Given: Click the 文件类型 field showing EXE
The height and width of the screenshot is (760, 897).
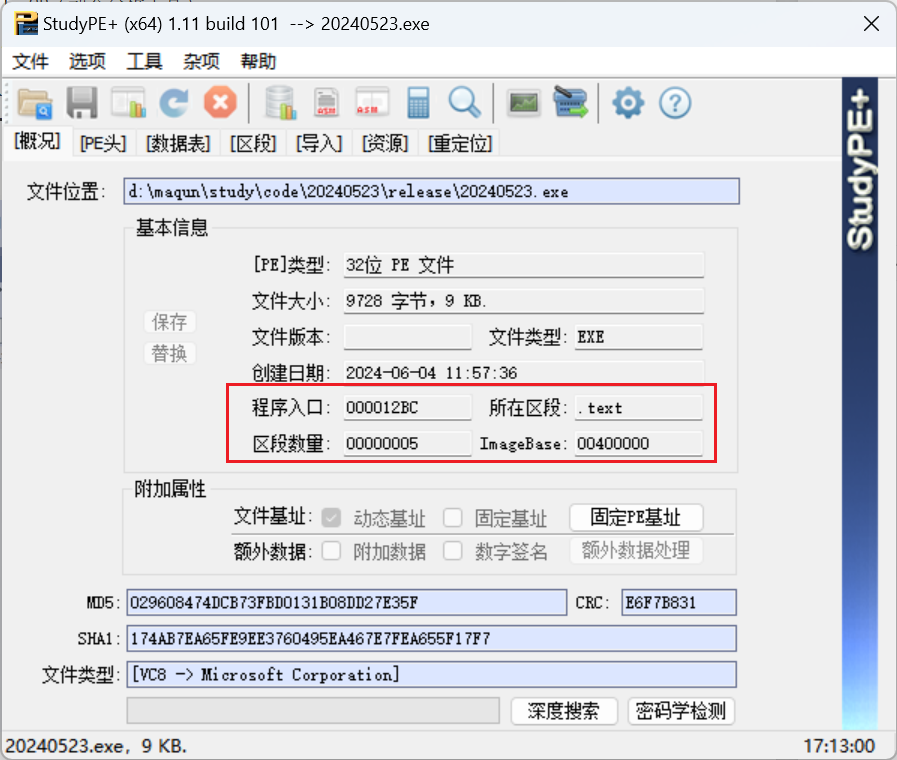Looking at the screenshot, I should 638,337.
